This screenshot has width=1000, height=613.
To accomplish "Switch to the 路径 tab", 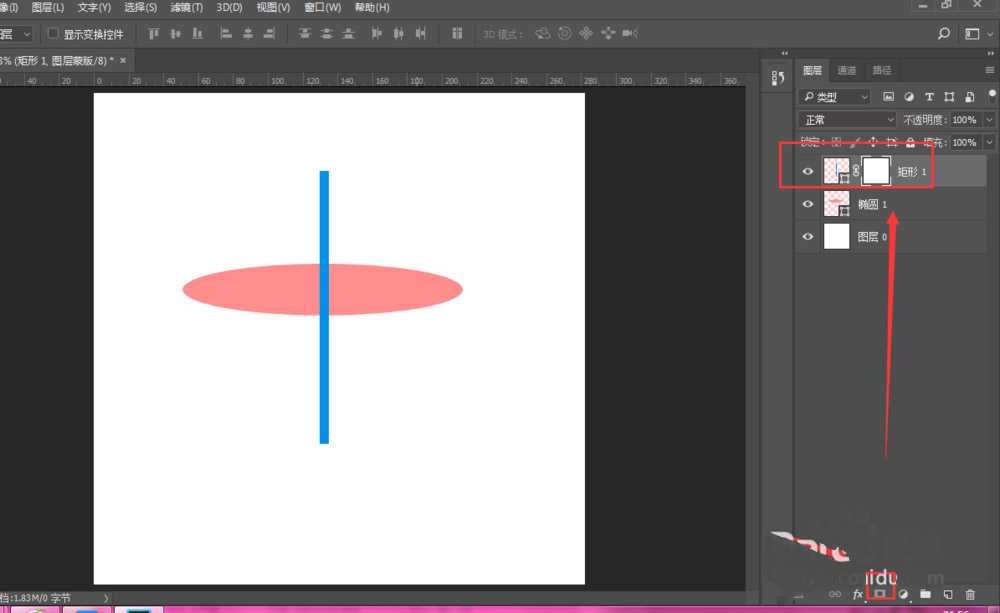I will pyautogui.click(x=882, y=71).
